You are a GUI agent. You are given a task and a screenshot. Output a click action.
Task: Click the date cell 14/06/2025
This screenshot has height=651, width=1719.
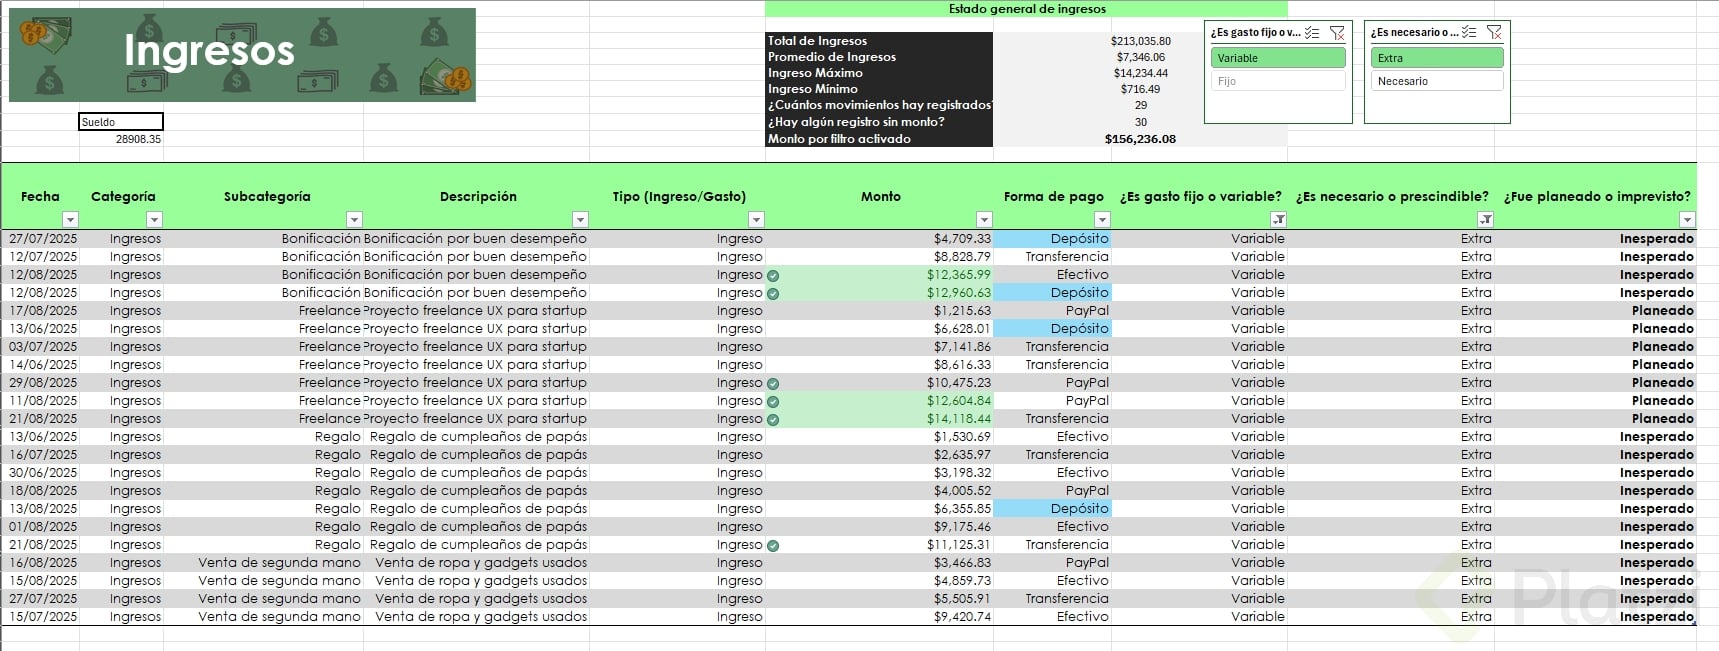click(x=41, y=365)
